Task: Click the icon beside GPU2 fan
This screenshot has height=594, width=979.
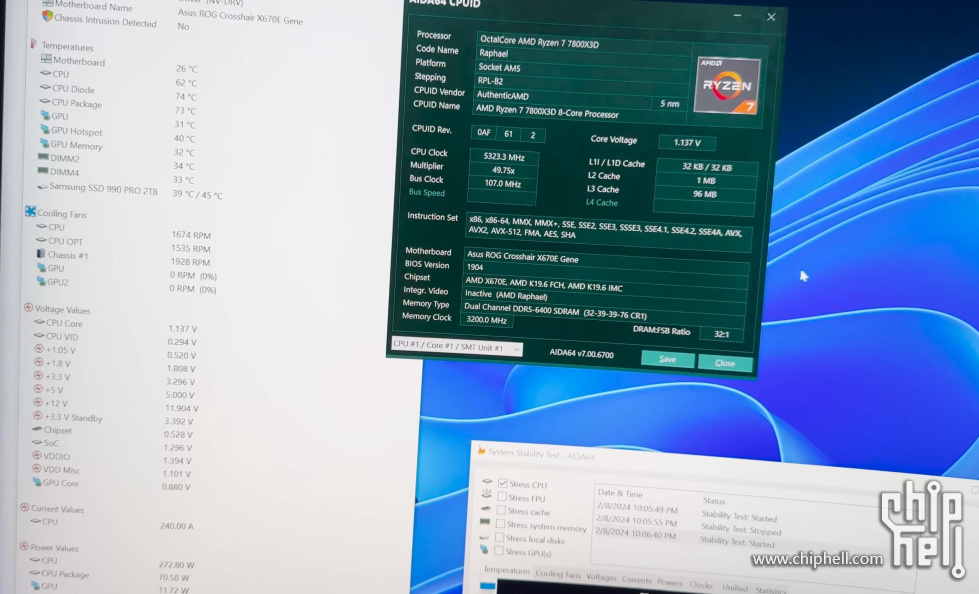Action: coord(41,281)
